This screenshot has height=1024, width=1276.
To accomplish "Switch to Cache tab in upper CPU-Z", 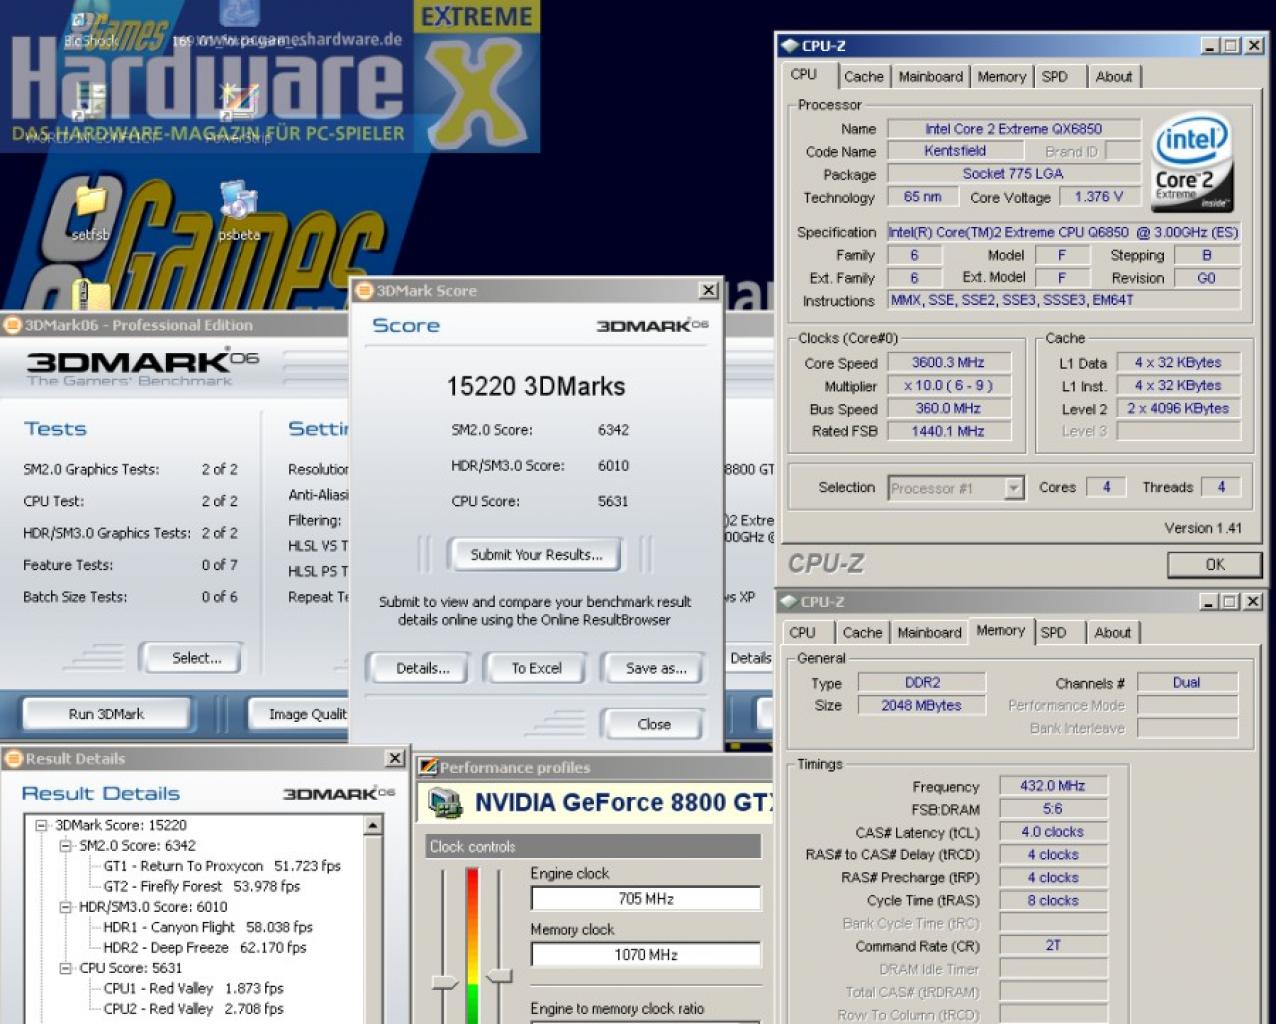I will pos(863,77).
